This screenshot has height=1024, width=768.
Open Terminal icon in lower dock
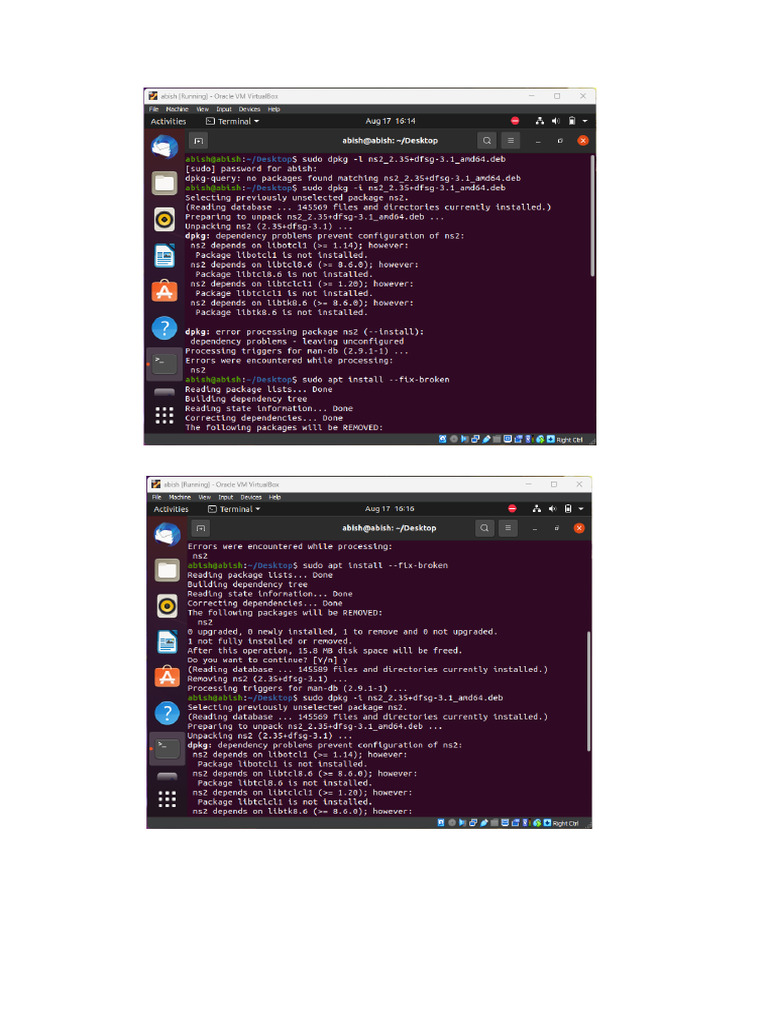click(x=167, y=748)
